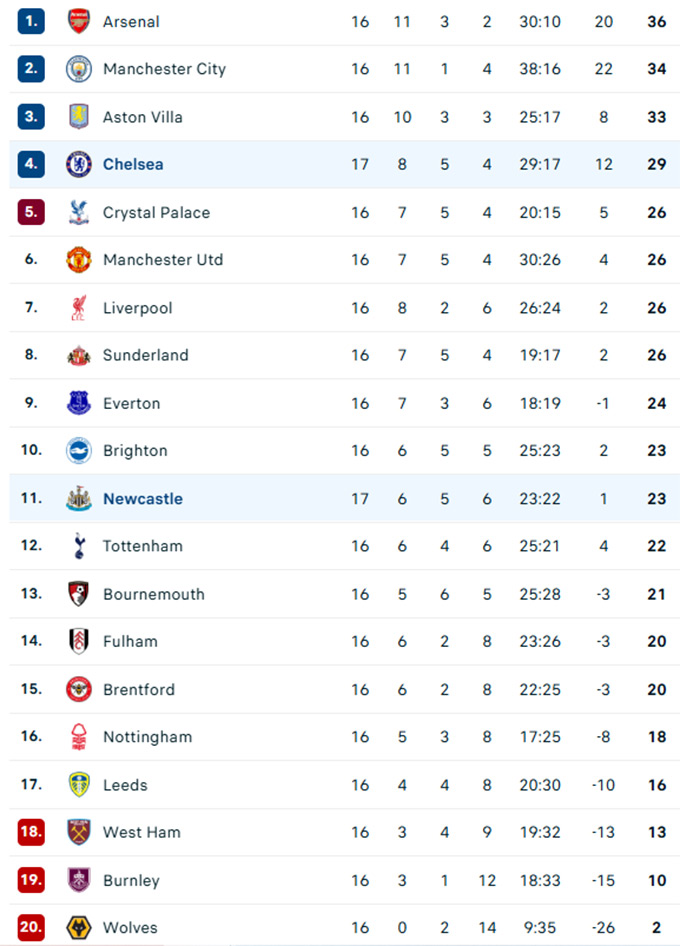Click the Chelsea club crest icon

(x=79, y=164)
